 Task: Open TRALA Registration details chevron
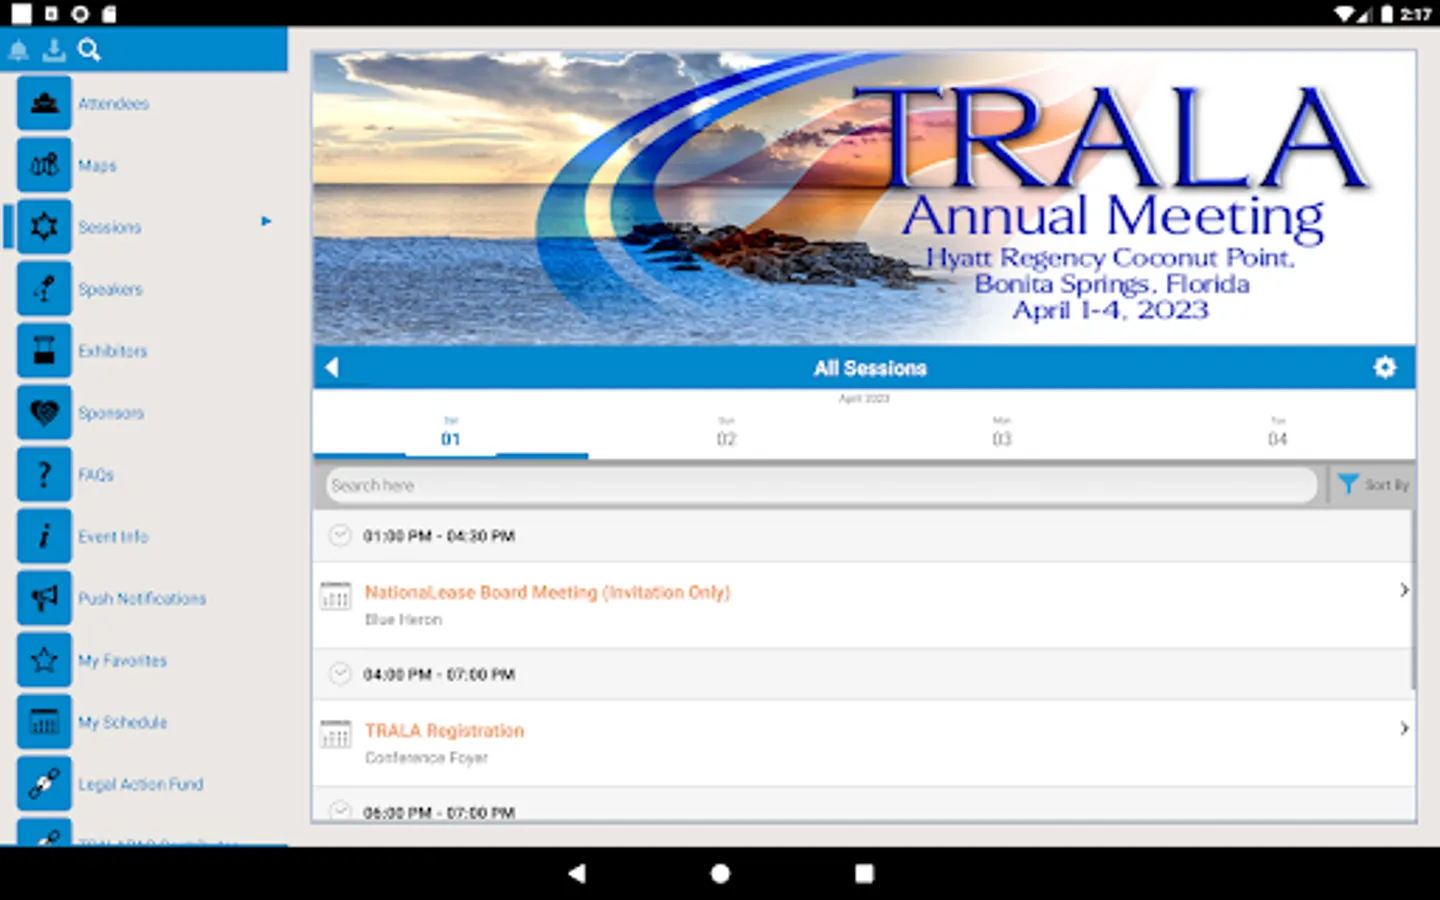point(1404,728)
